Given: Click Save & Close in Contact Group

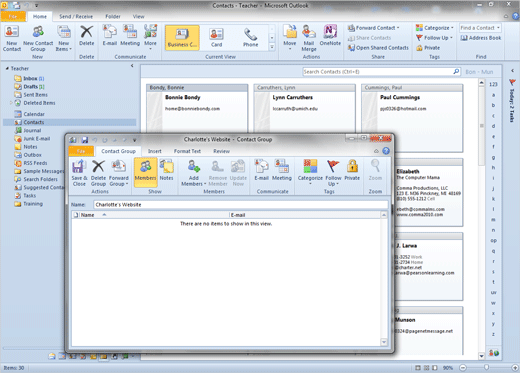Looking at the screenshot, I should [79, 173].
